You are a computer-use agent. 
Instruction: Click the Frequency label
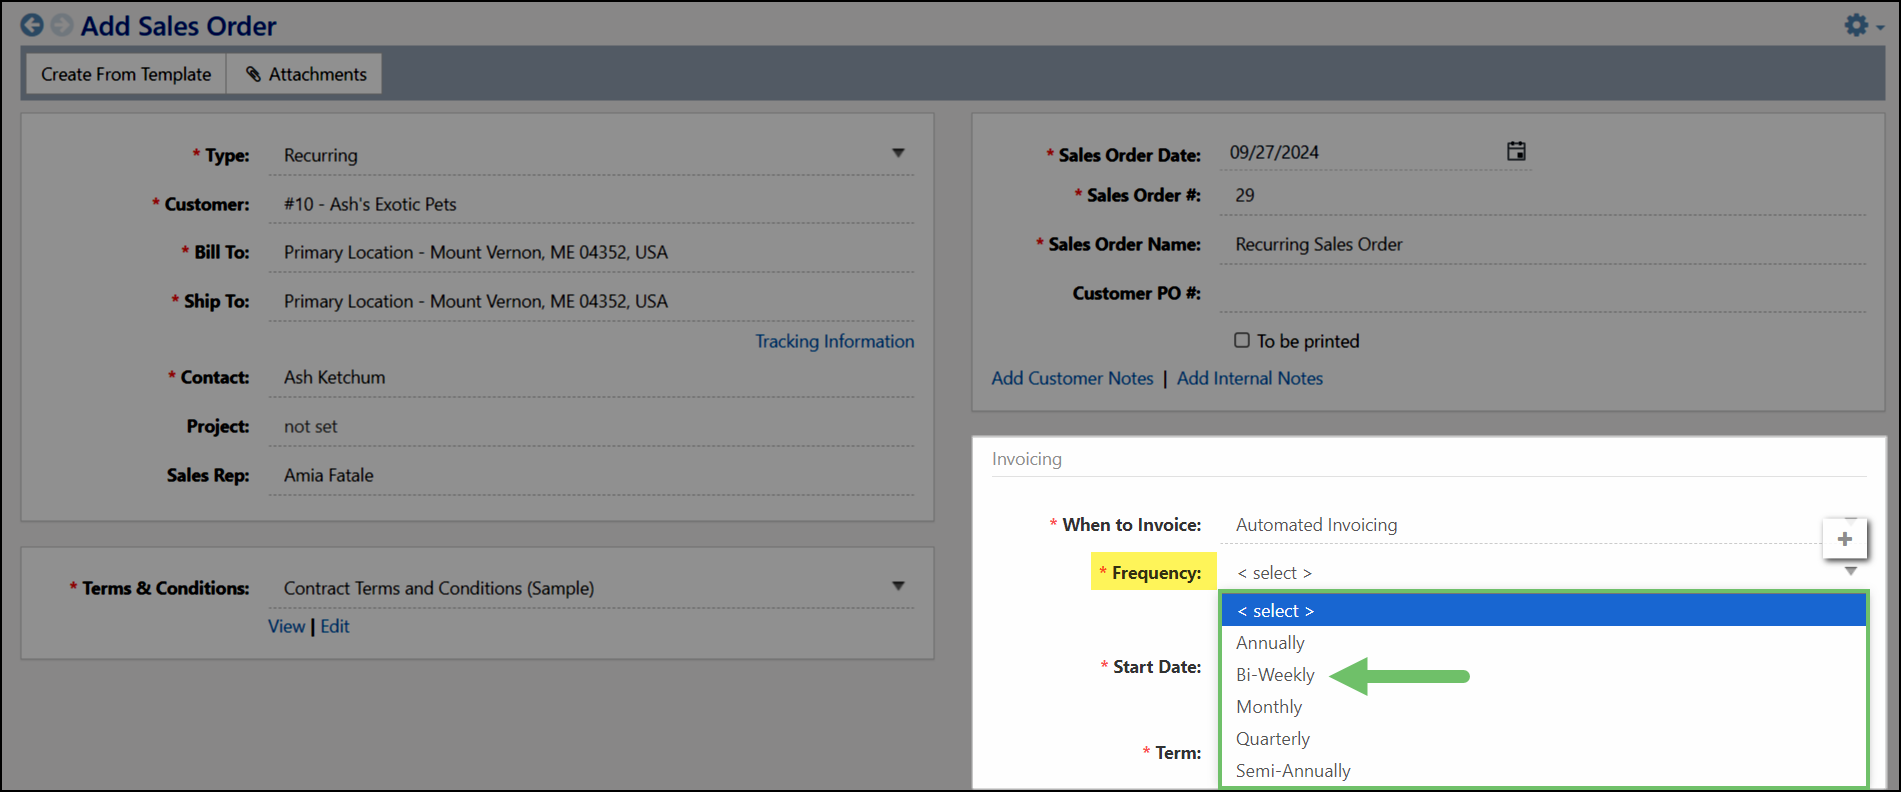coord(1156,573)
